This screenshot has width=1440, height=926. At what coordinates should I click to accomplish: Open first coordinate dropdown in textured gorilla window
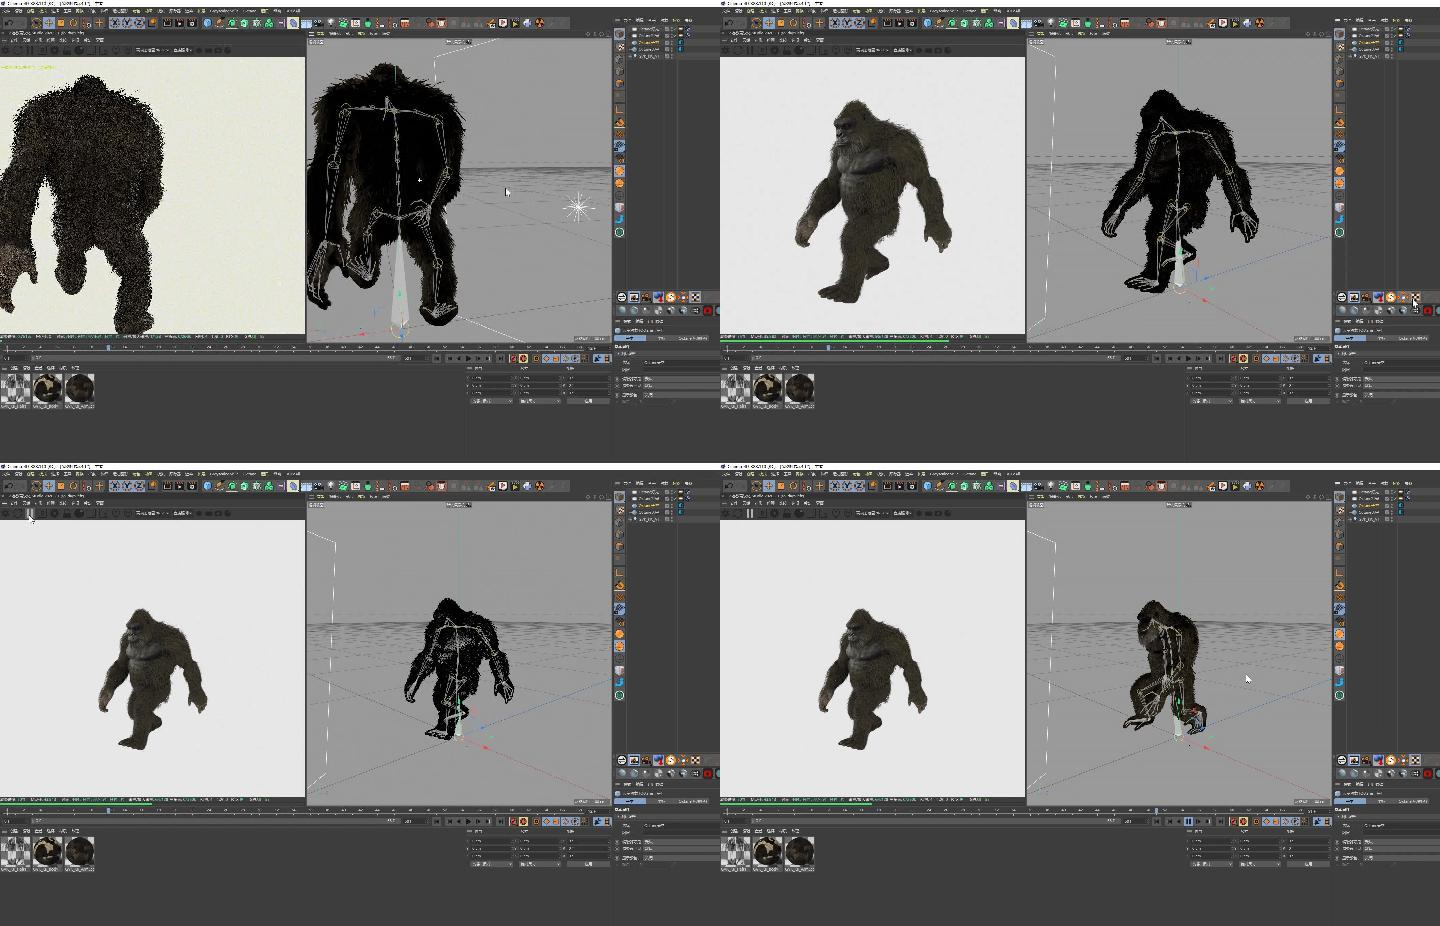(1211, 864)
